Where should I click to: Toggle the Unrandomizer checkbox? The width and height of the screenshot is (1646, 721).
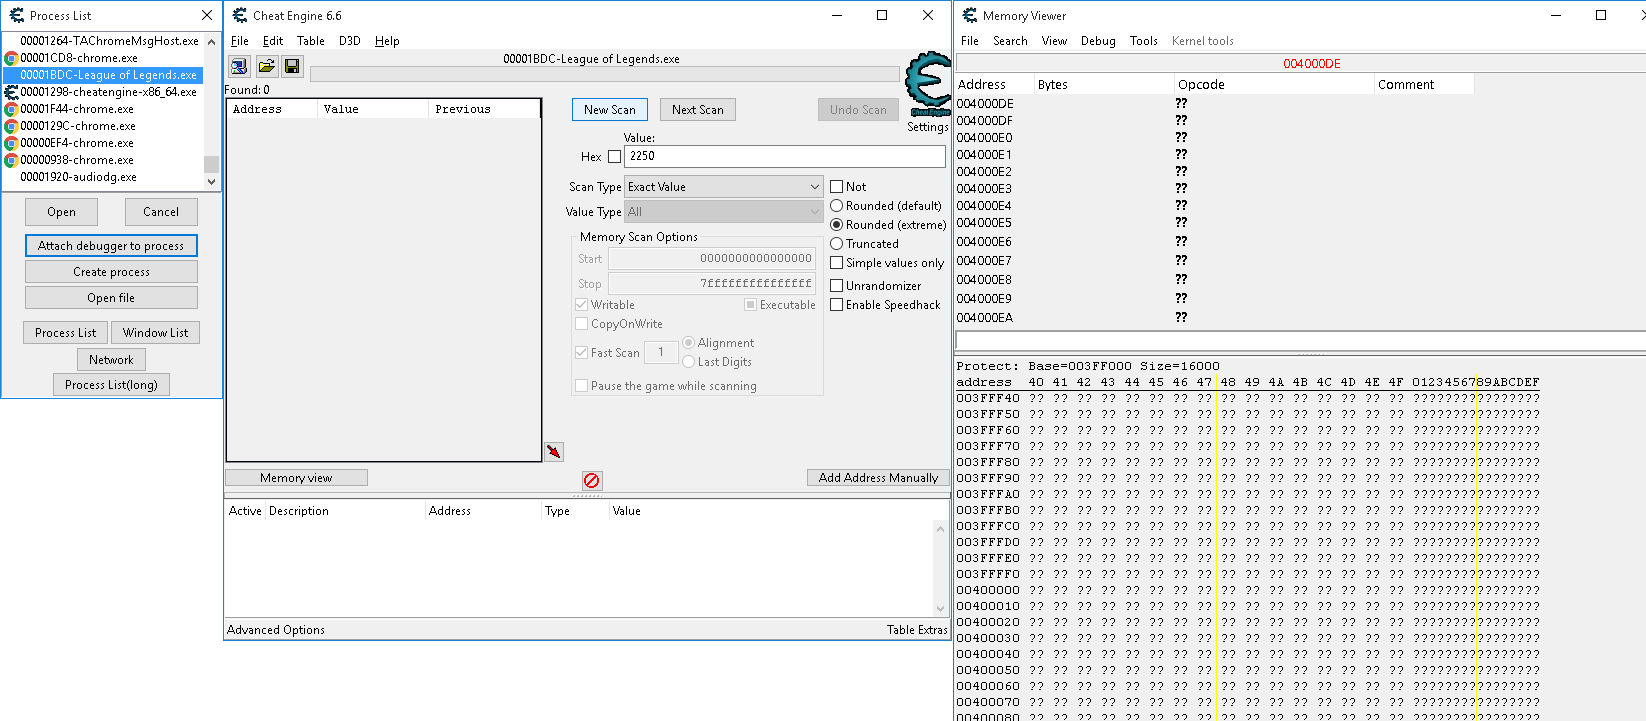pyautogui.click(x=837, y=286)
